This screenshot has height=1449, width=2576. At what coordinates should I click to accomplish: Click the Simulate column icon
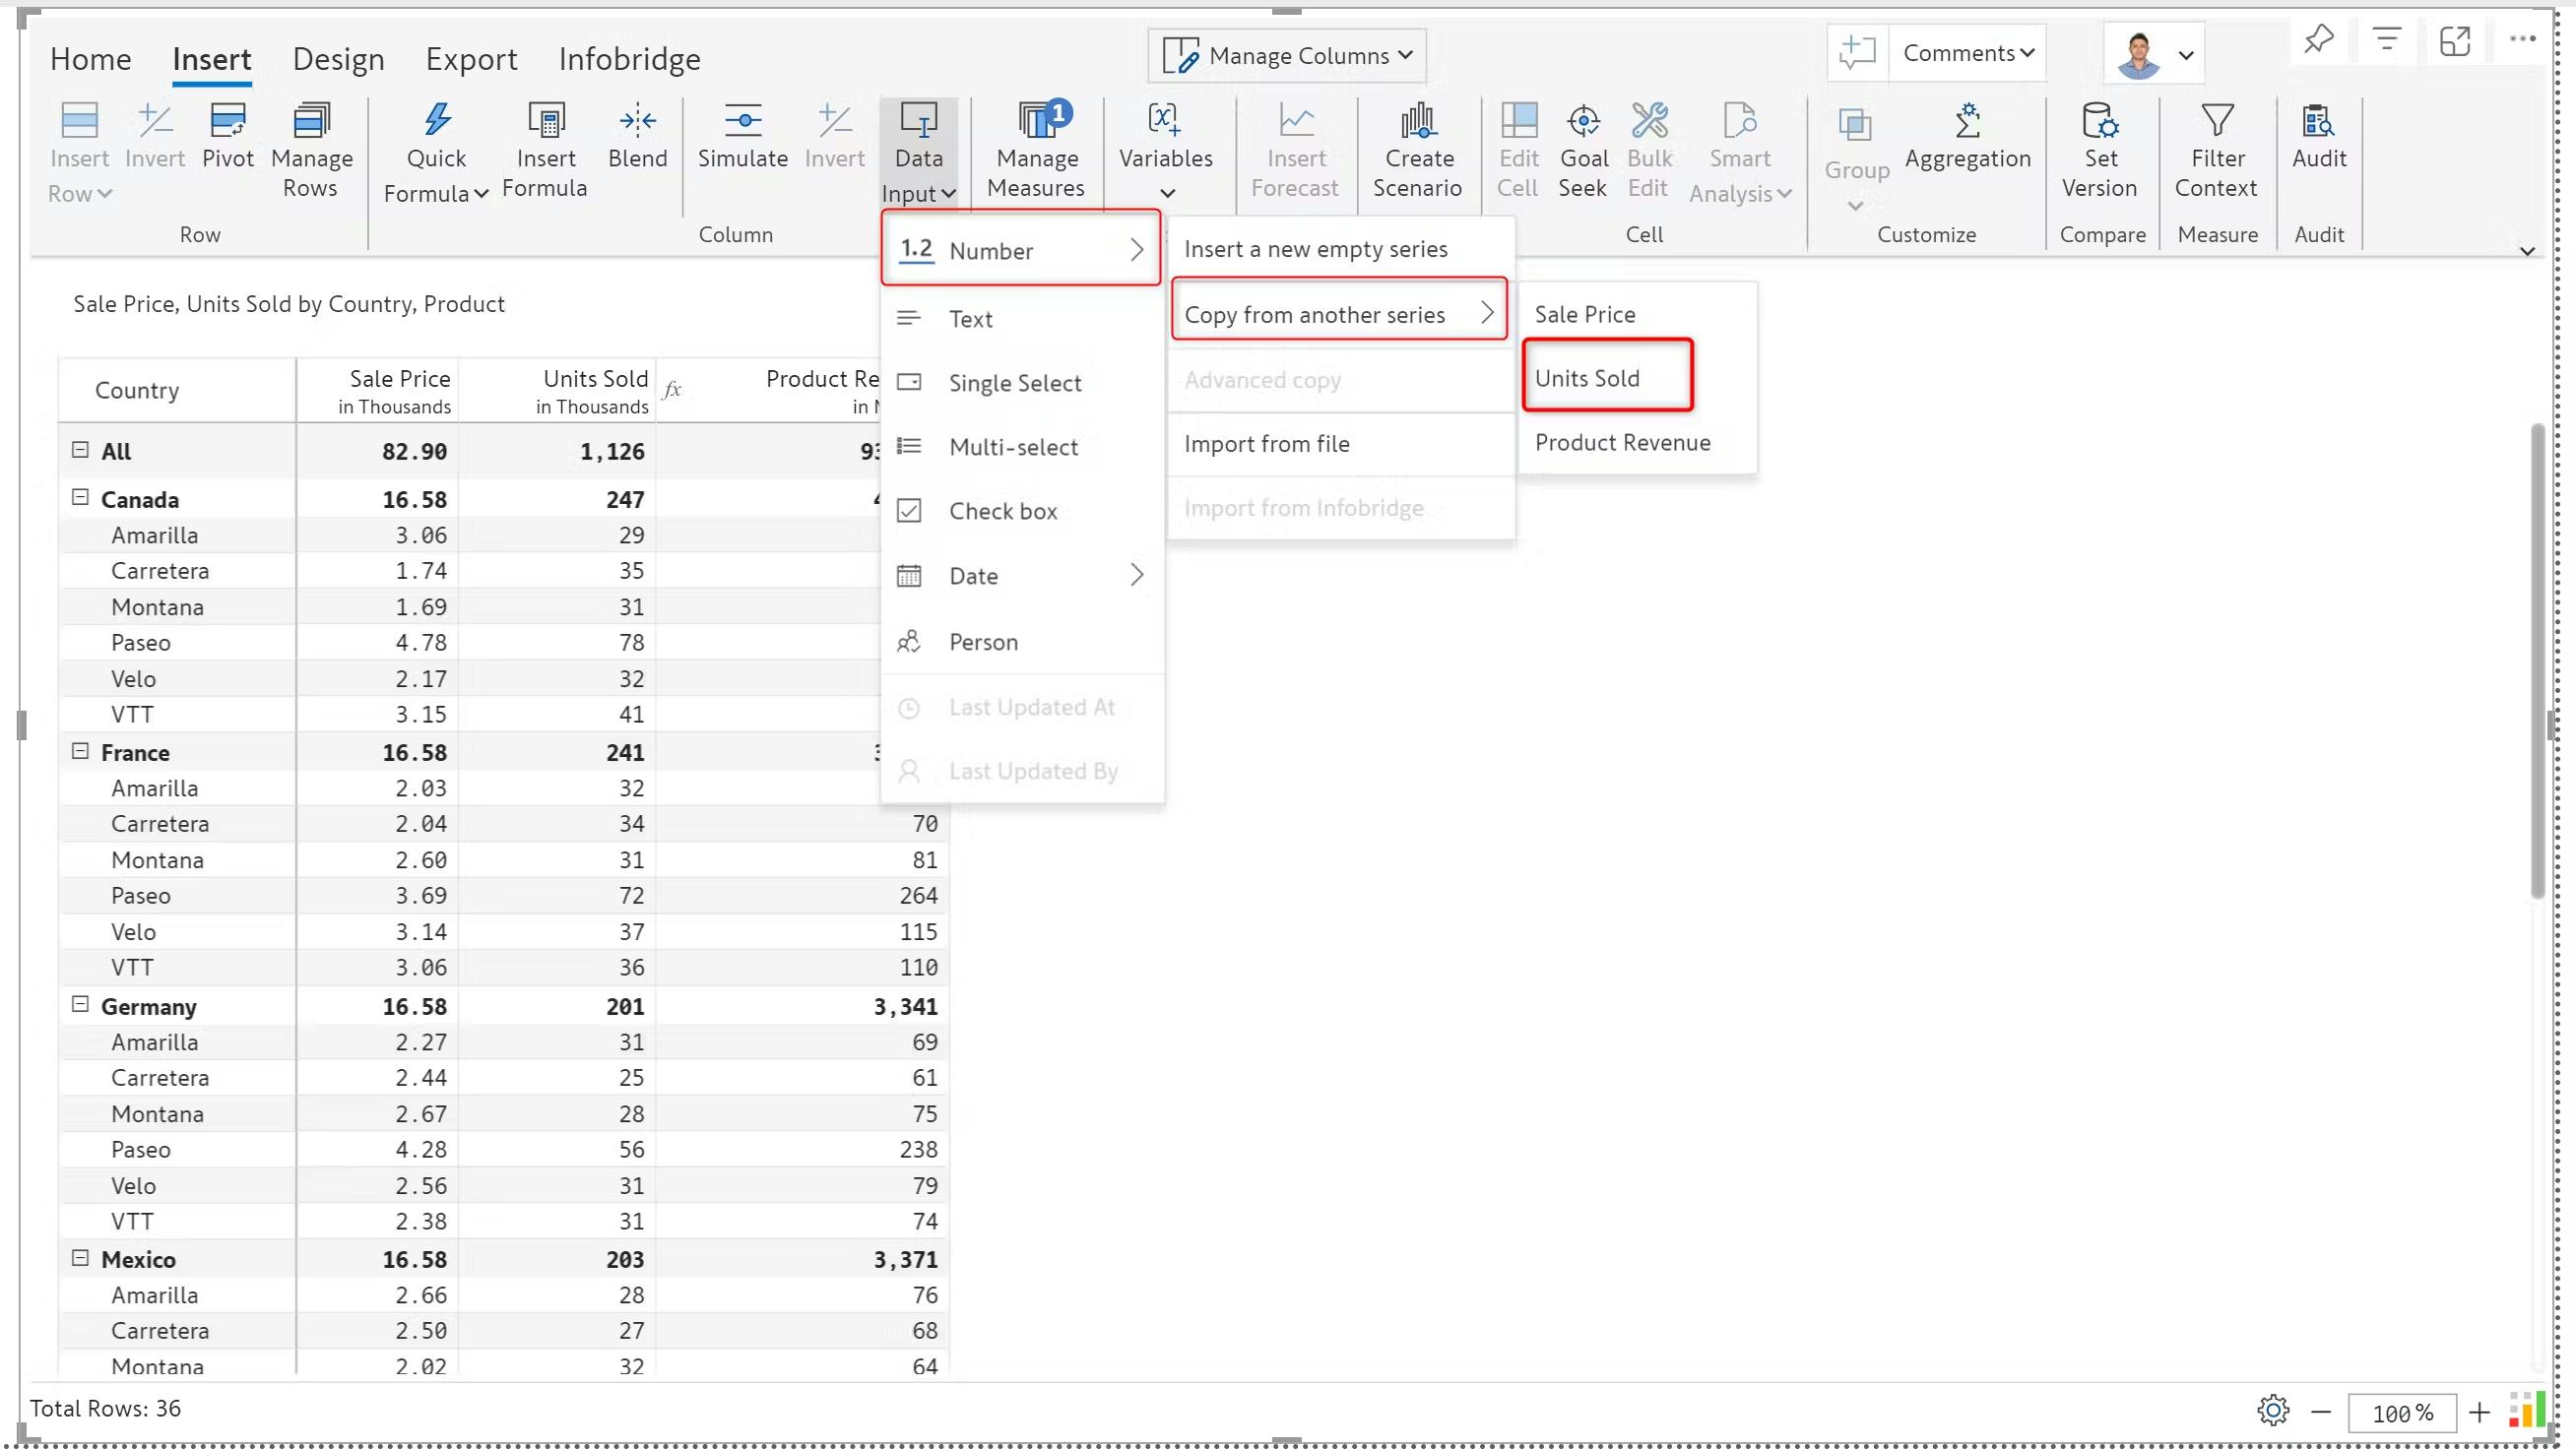tap(742, 122)
